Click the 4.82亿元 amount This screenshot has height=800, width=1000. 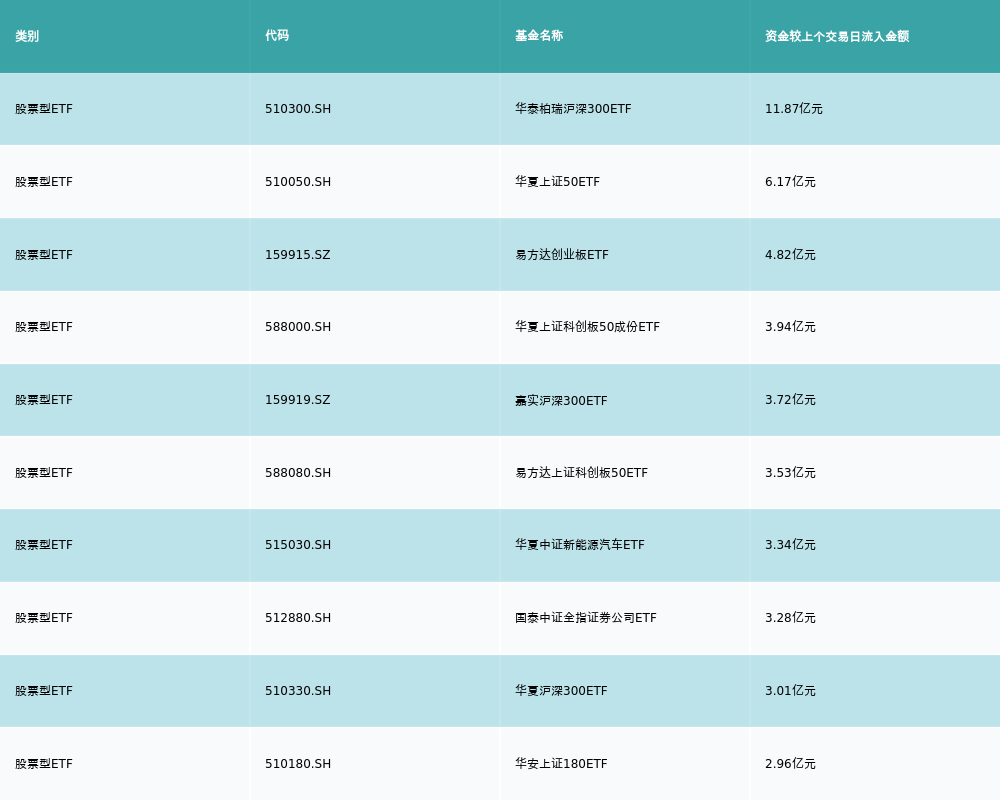(790, 255)
